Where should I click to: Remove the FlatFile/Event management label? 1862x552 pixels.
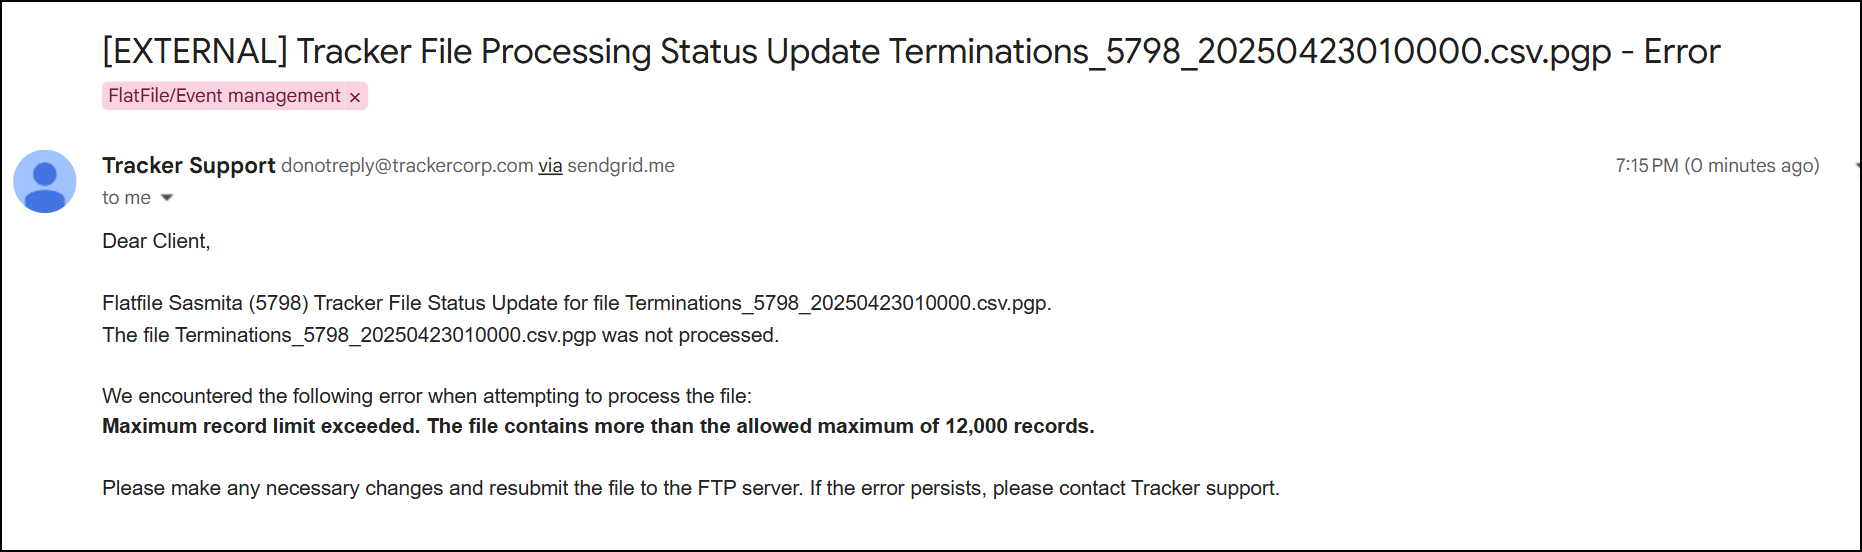pos(354,97)
